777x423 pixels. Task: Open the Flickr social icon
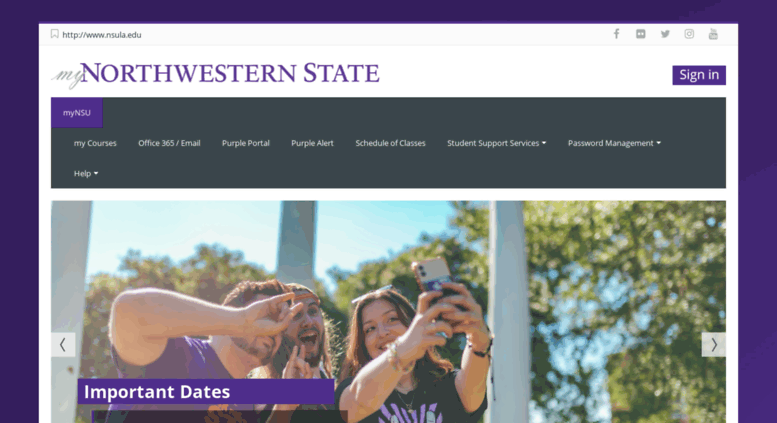(641, 34)
